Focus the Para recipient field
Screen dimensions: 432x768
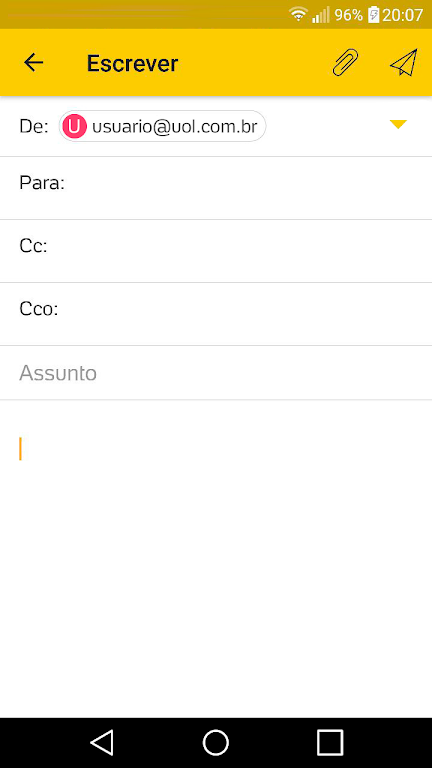click(216, 188)
